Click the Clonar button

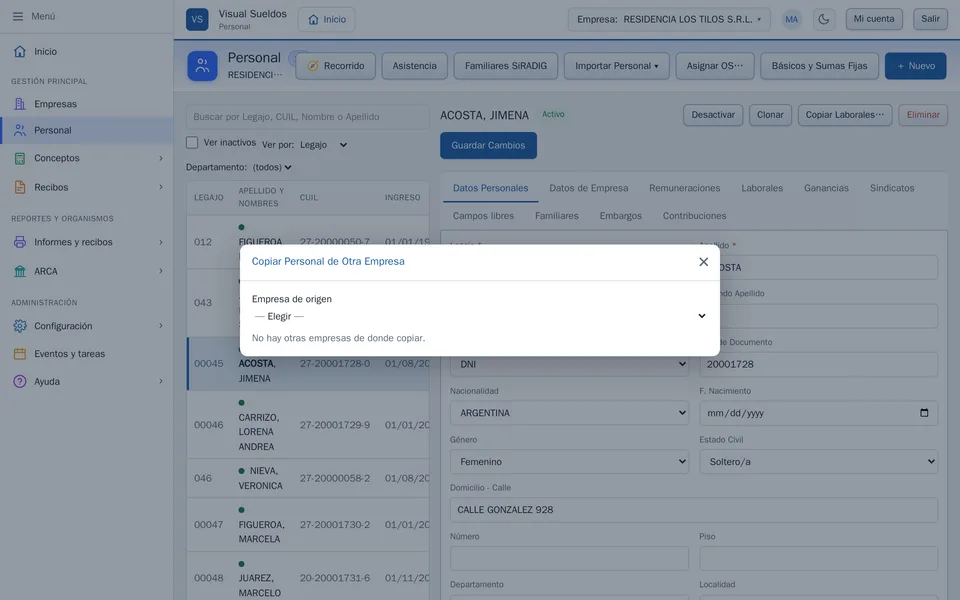(770, 115)
